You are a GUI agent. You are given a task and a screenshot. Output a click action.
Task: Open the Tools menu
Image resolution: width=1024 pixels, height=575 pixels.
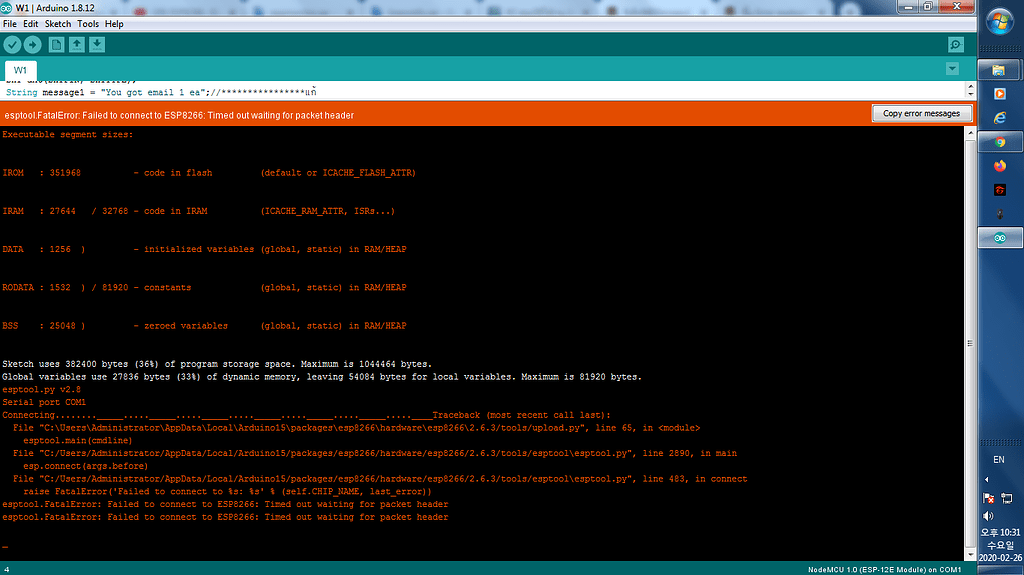(x=88, y=23)
